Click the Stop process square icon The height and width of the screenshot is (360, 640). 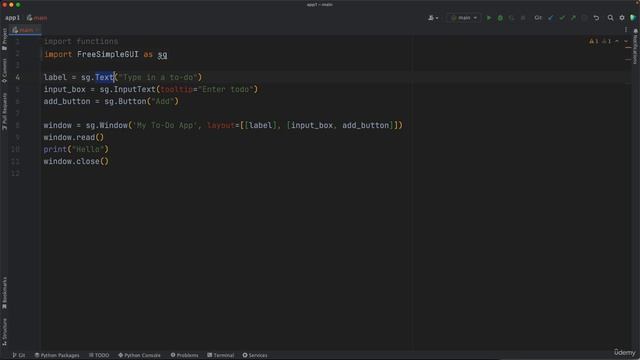tap(523, 18)
